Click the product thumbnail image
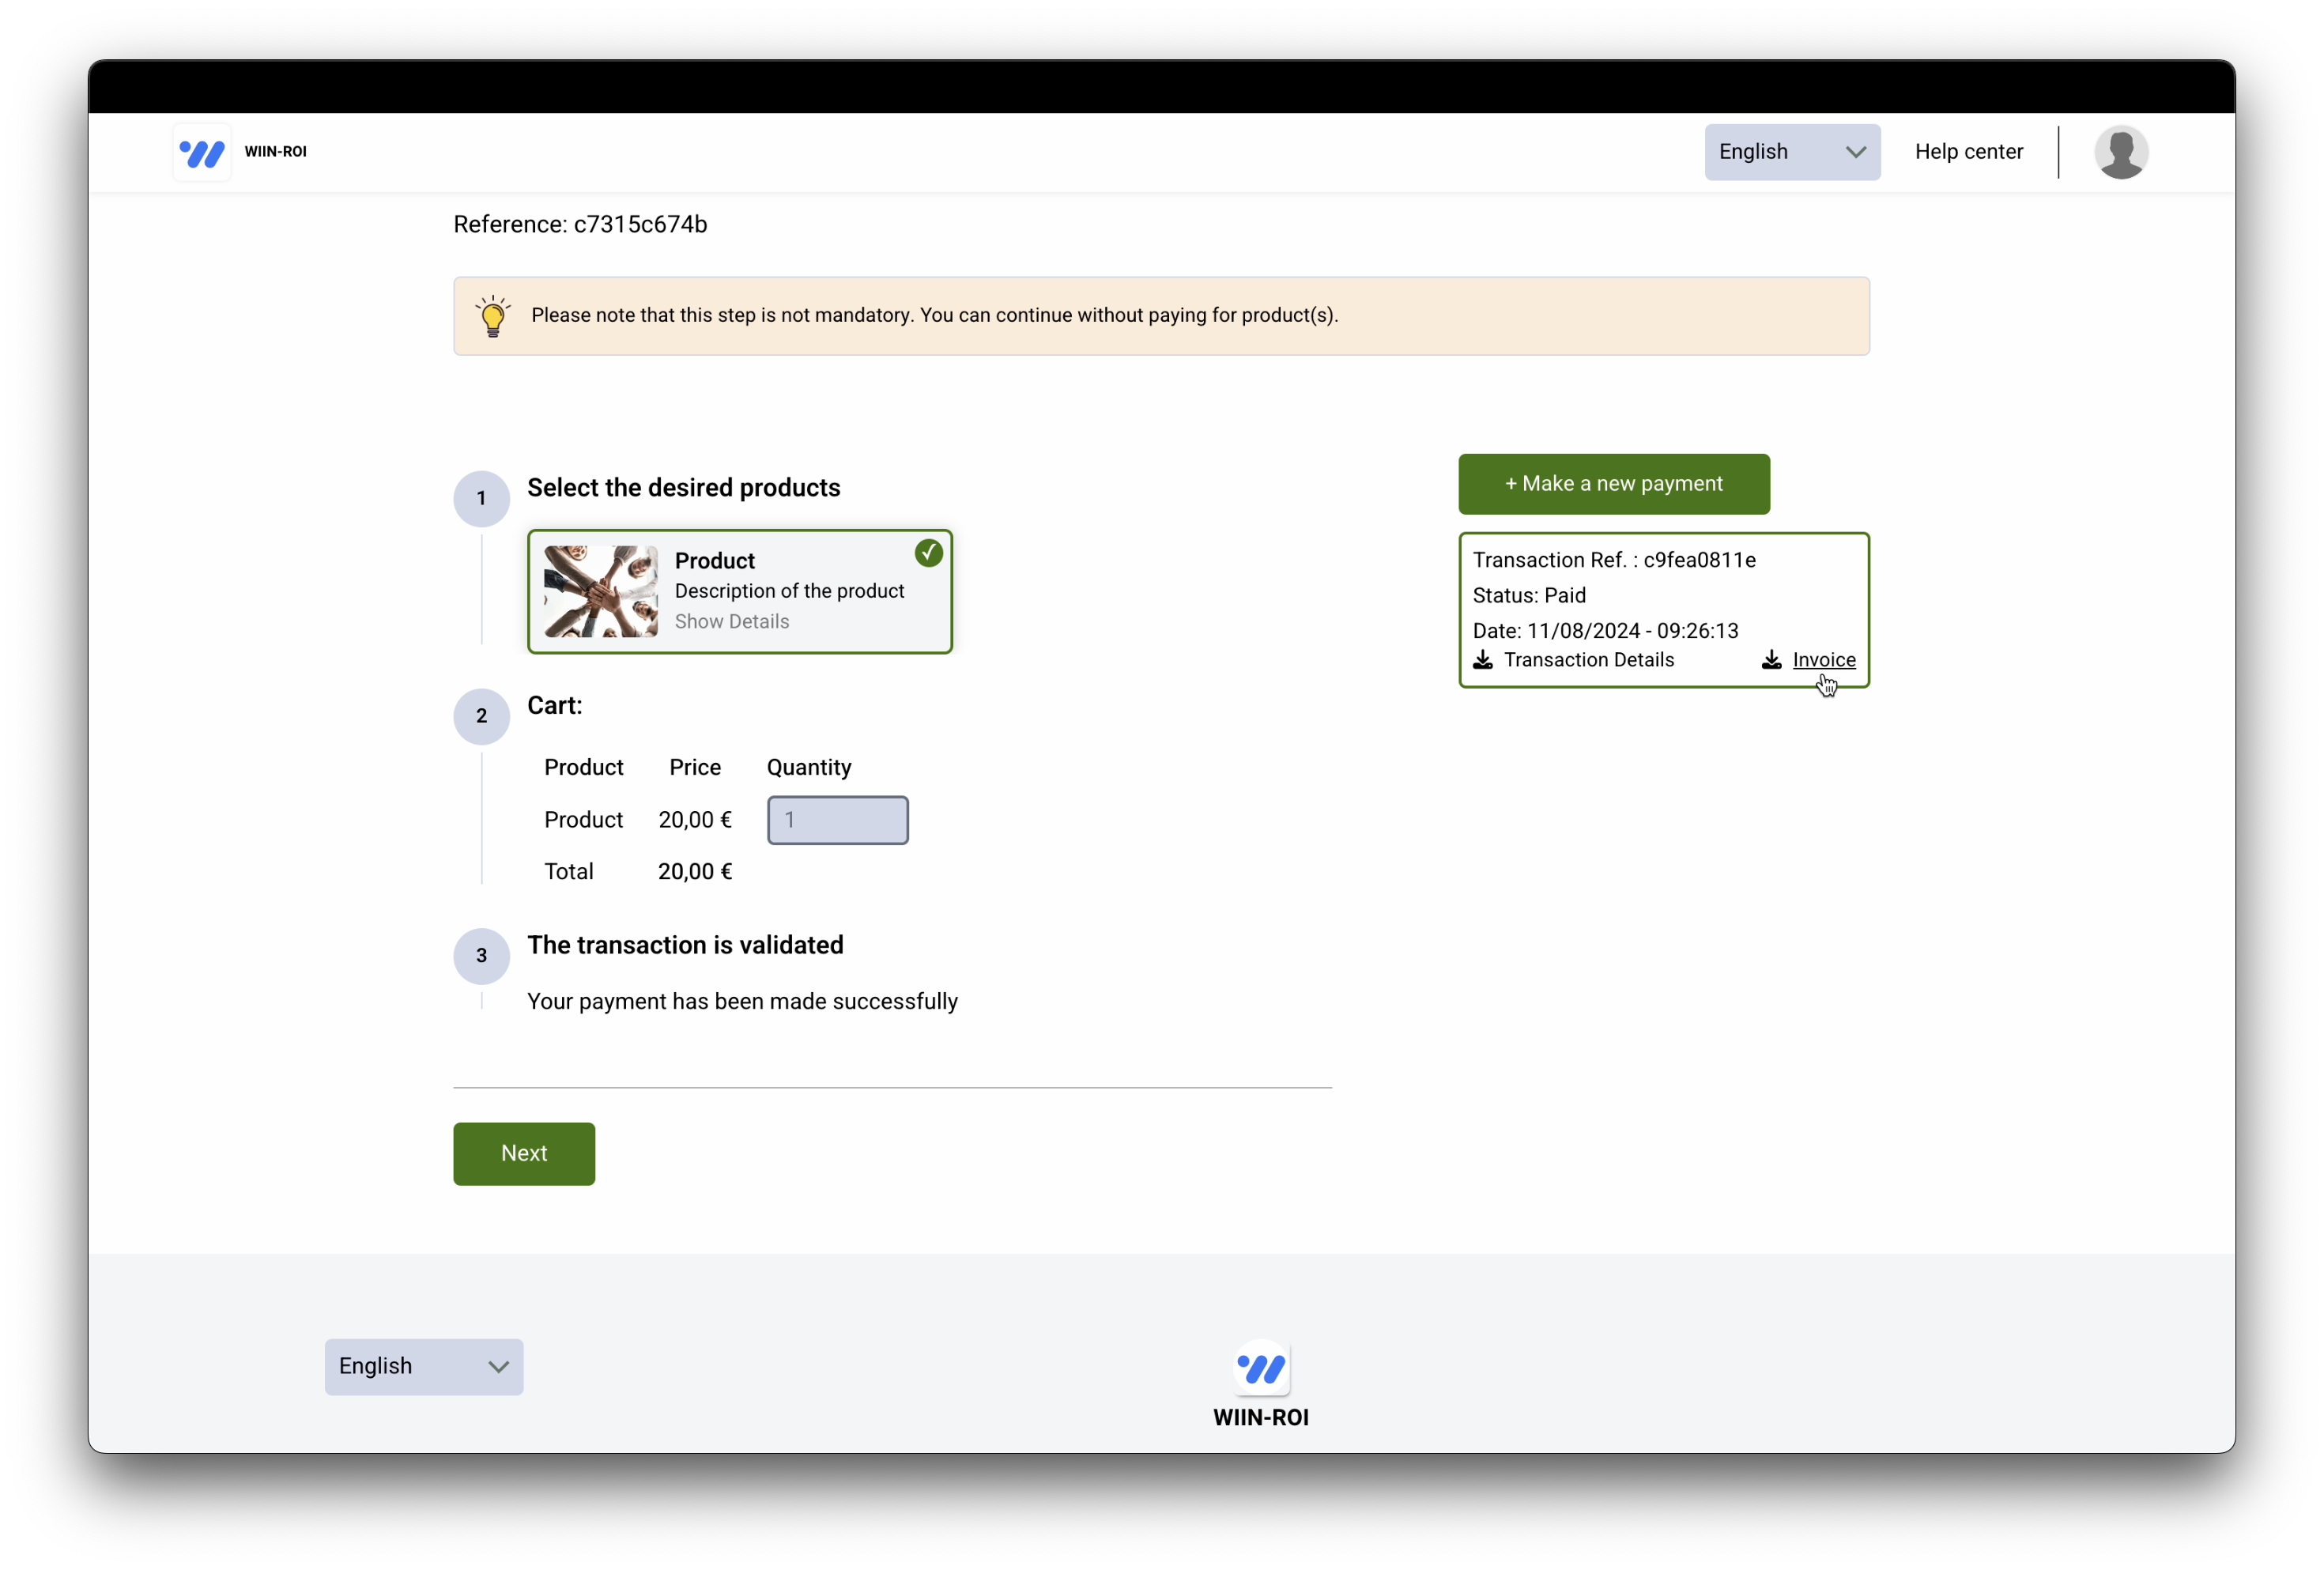Screen dimensions: 2324x1570 (x=601, y=592)
